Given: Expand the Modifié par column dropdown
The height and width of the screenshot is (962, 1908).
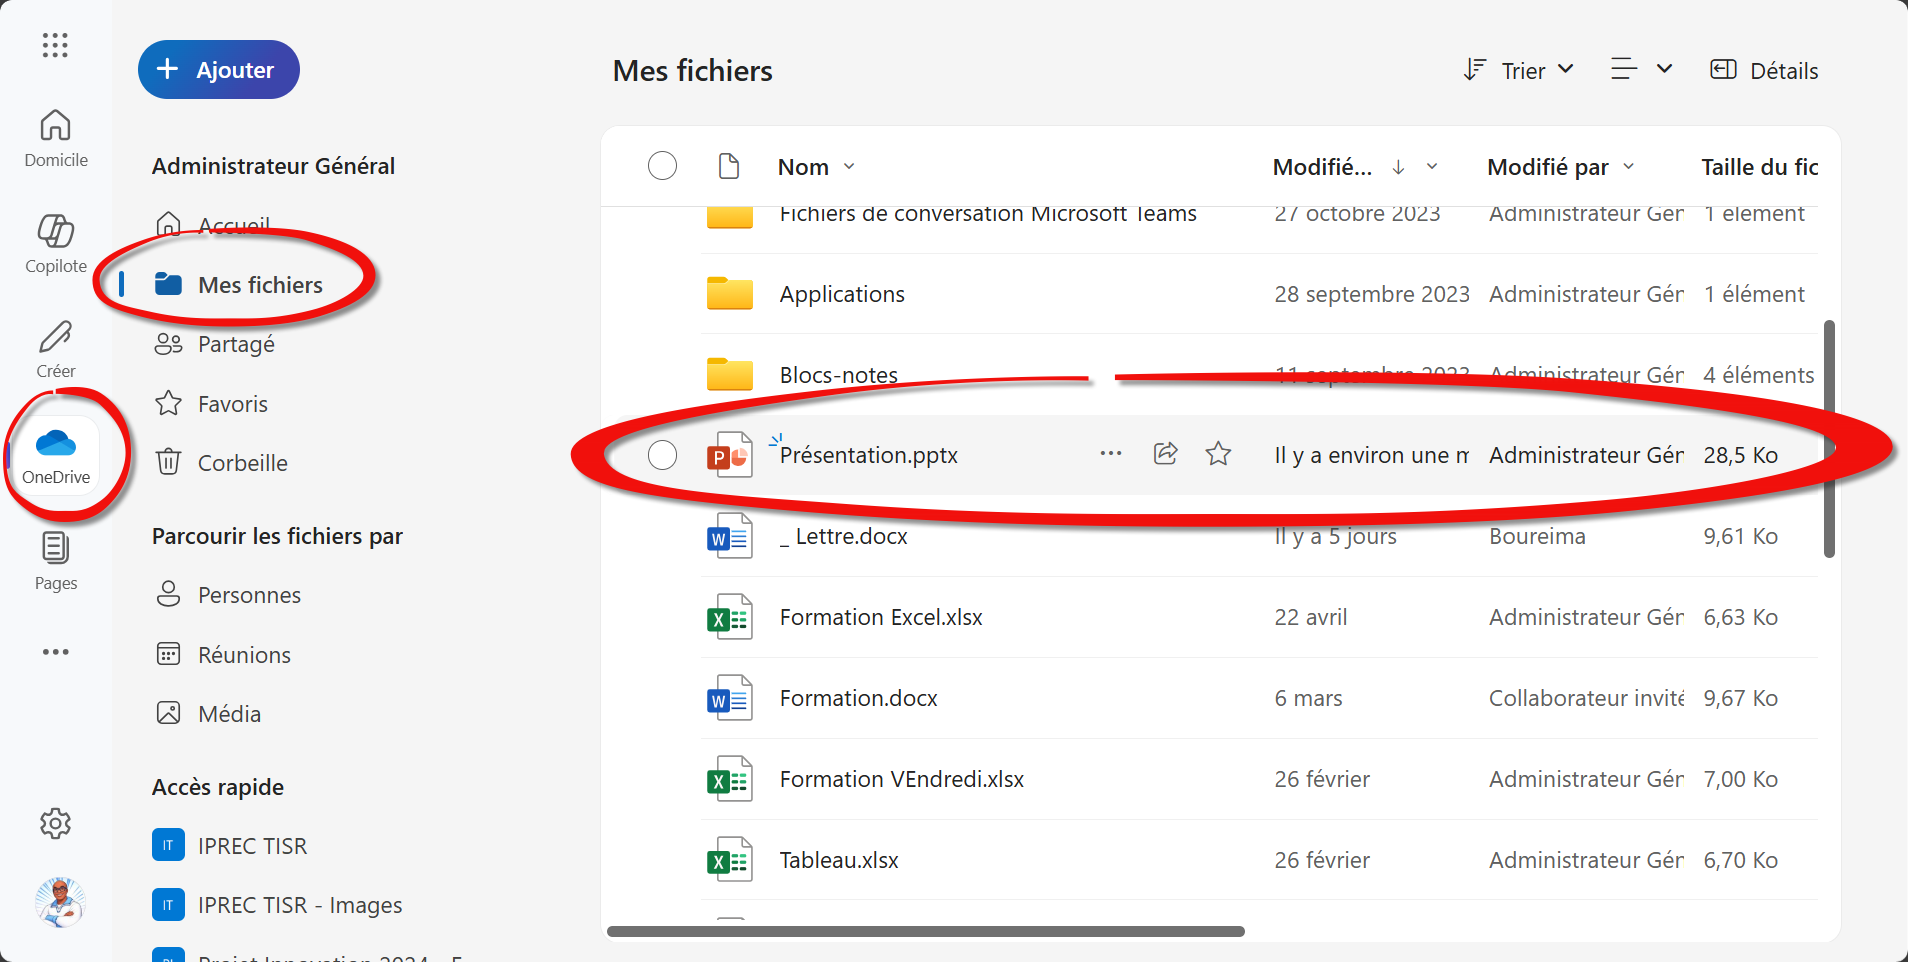Looking at the screenshot, I should point(1629,167).
